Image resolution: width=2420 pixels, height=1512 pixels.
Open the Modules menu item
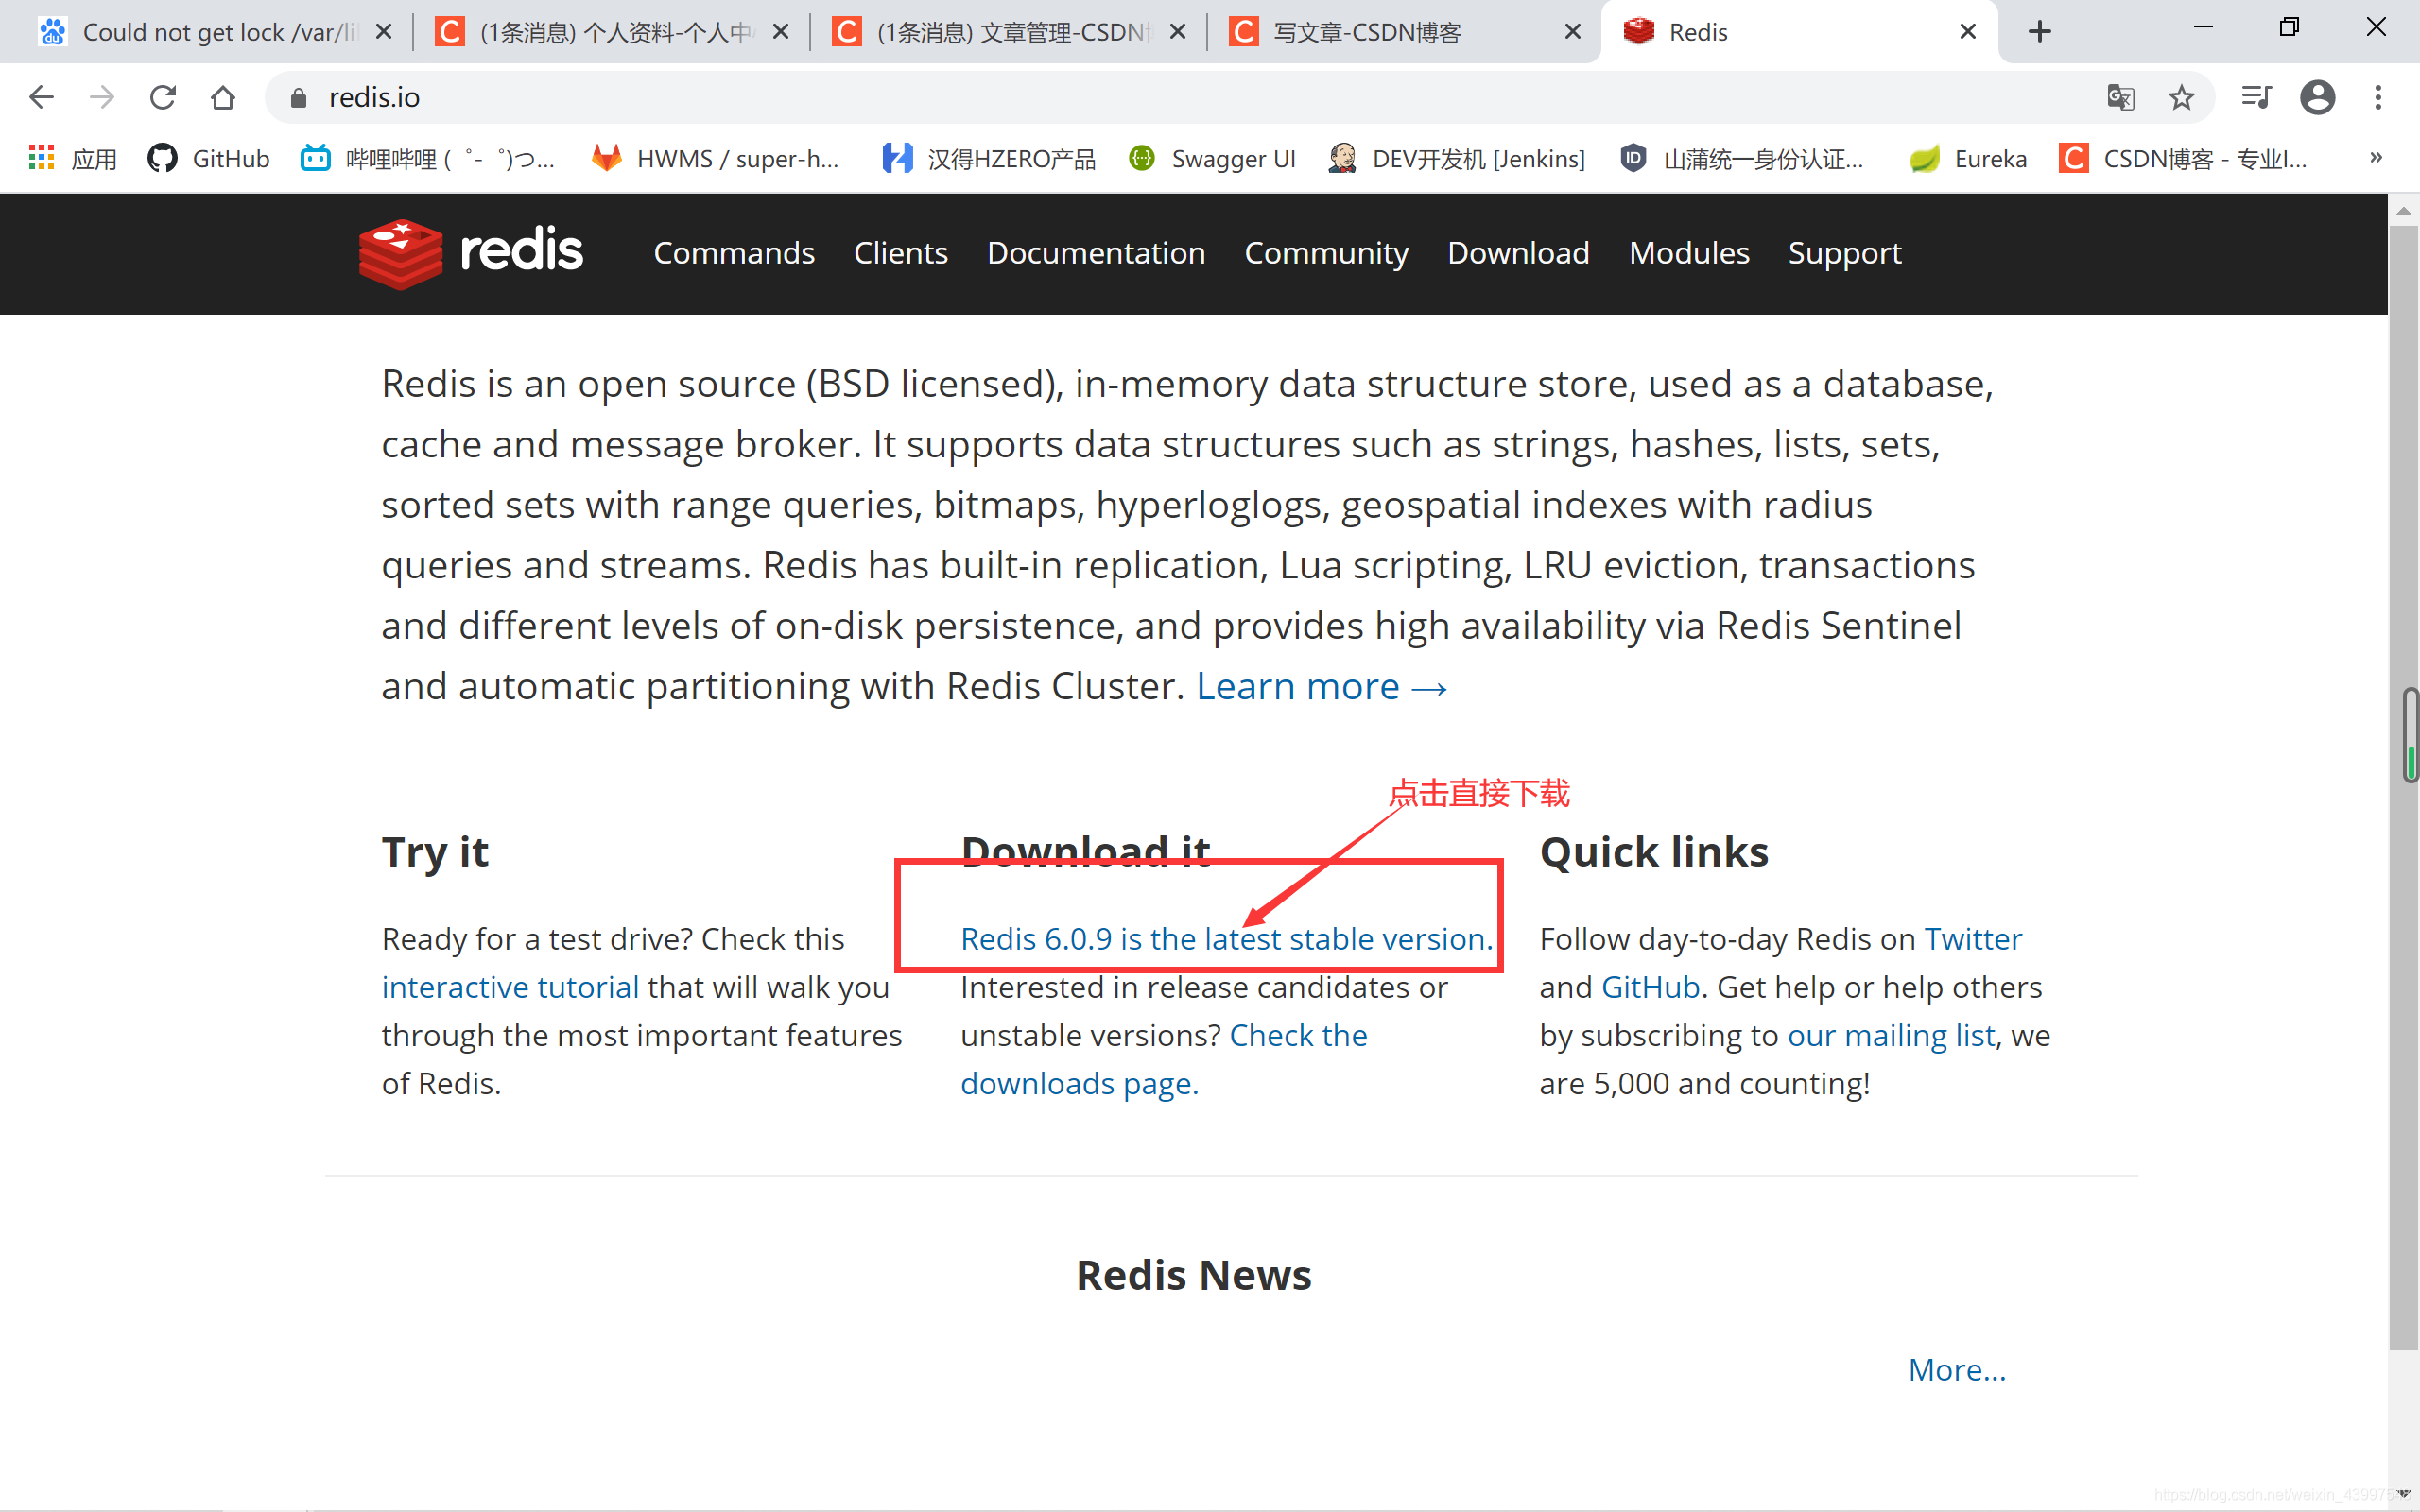1689,253
